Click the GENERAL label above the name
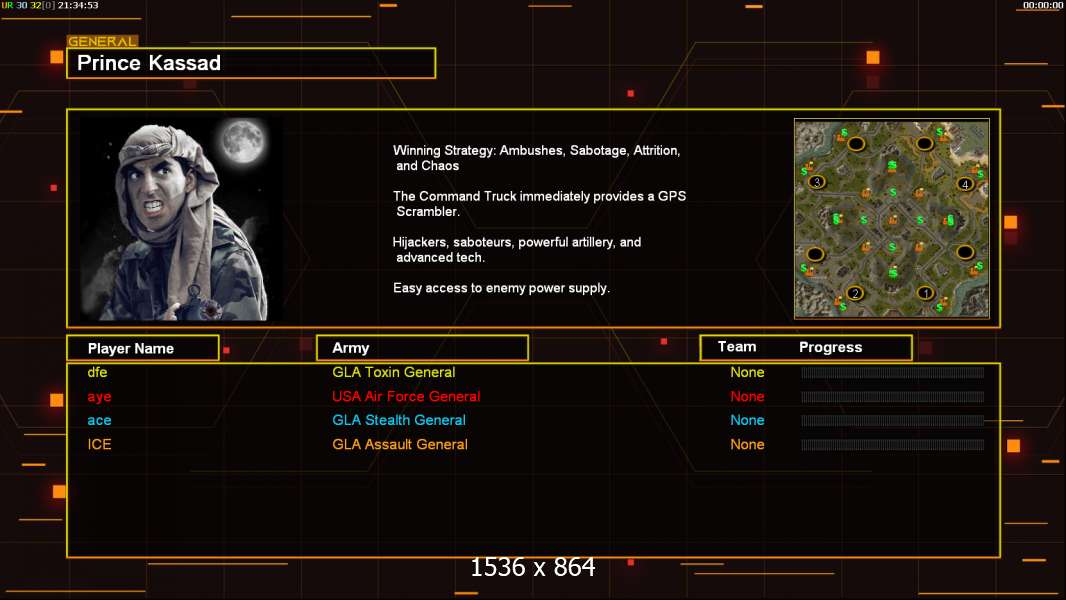Viewport: 1066px width, 600px height. point(102,41)
